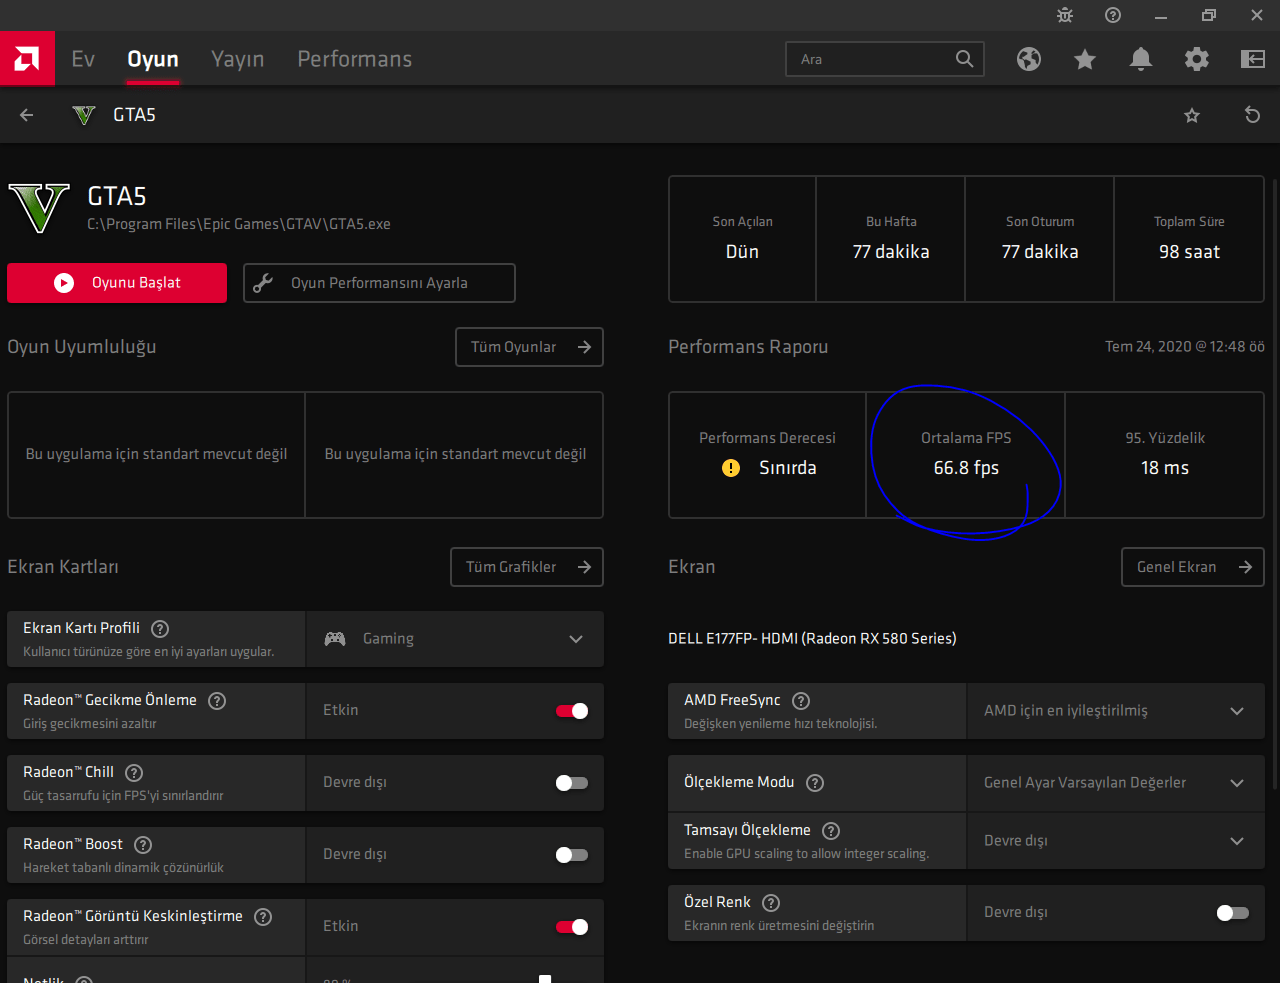Click the 95. Yüzdelik 18 ms value
Image resolution: width=1280 pixels, height=983 pixels.
[x=1165, y=468]
